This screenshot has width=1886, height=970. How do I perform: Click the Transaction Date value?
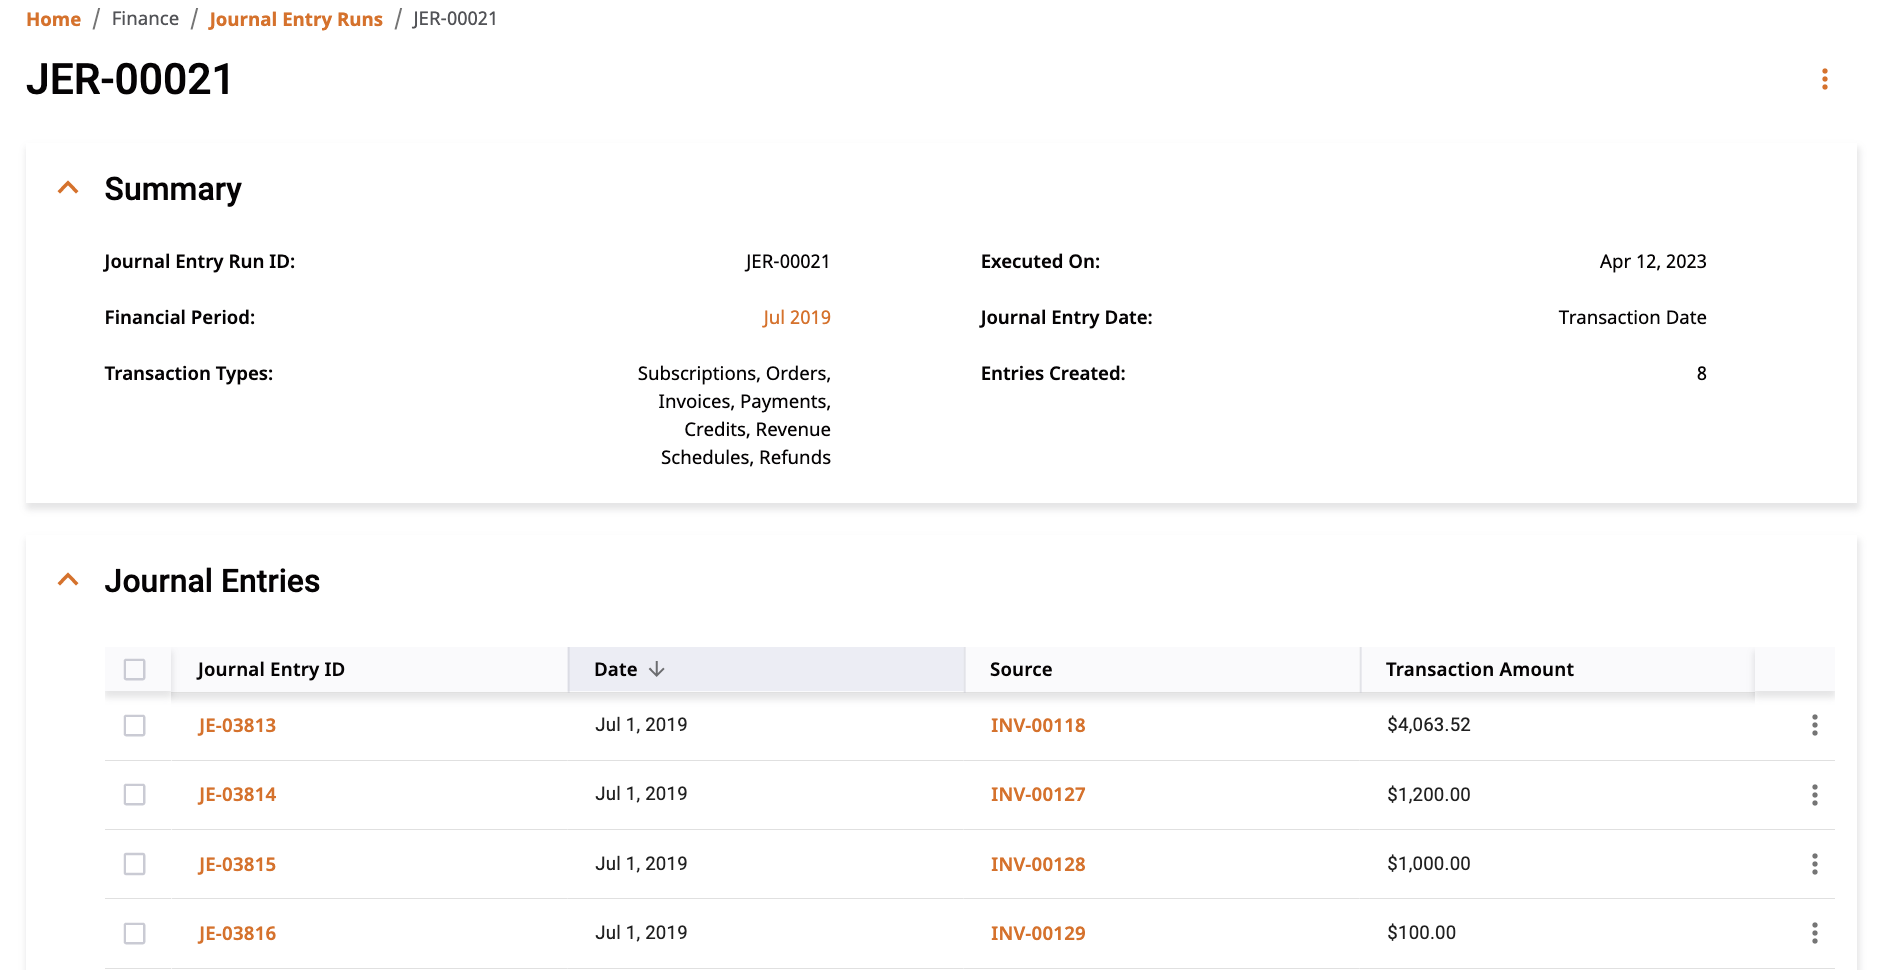[x=1632, y=317]
